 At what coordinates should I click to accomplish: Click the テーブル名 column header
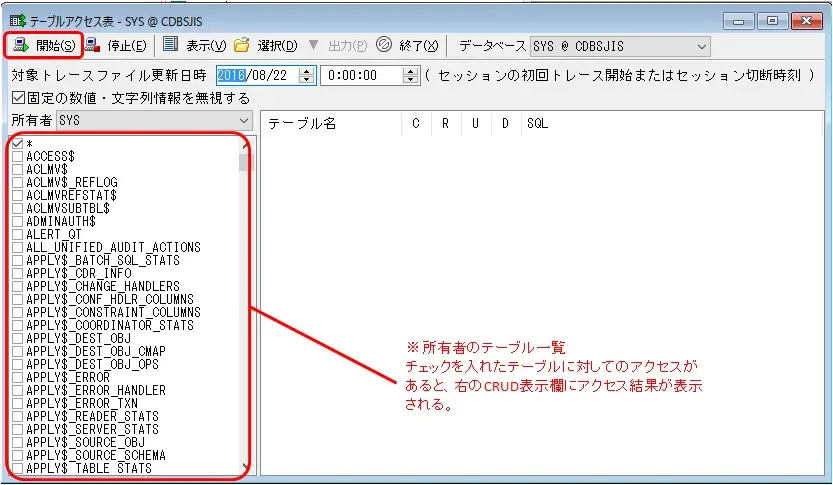pyautogui.click(x=302, y=124)
